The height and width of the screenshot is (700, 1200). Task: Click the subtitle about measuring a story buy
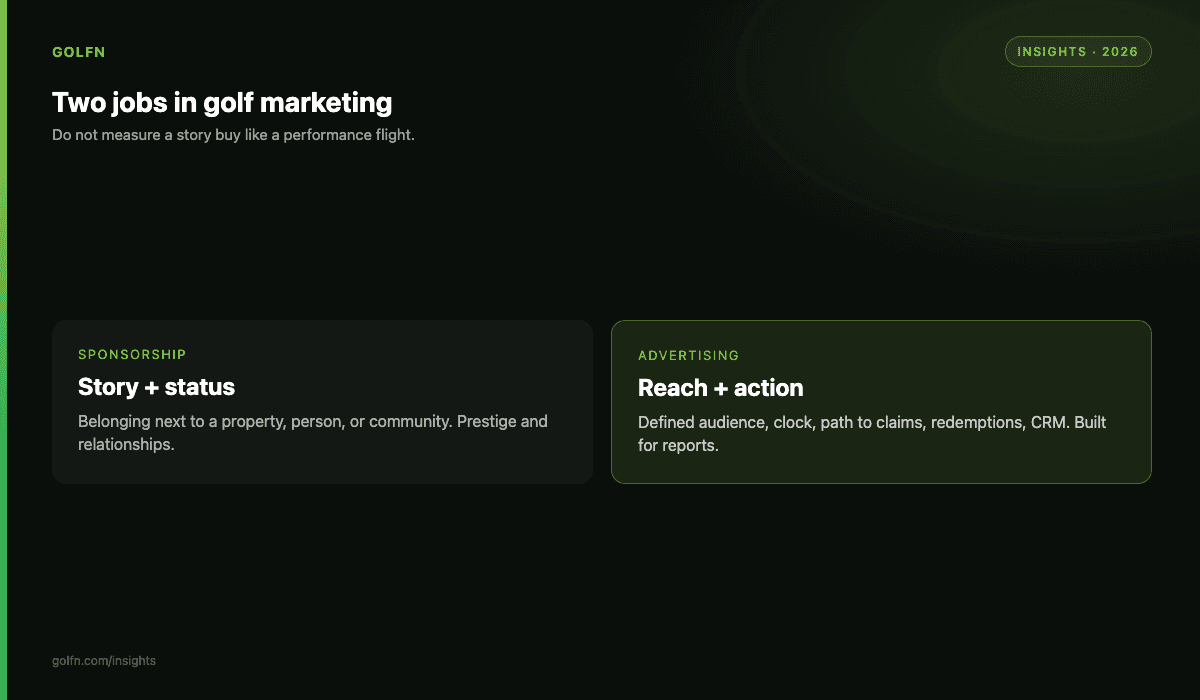pos(233,135)
